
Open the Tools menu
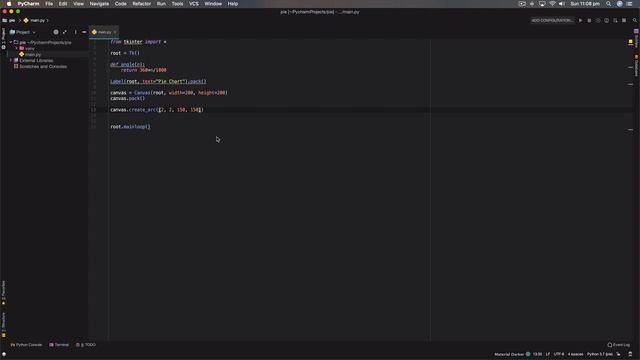click(177, 4)
